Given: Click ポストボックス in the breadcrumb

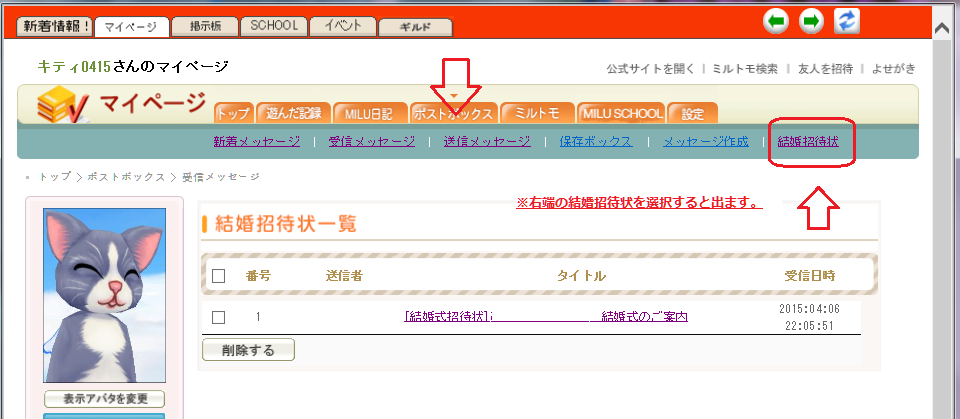Looking at the screenshot, I should 126,176.
